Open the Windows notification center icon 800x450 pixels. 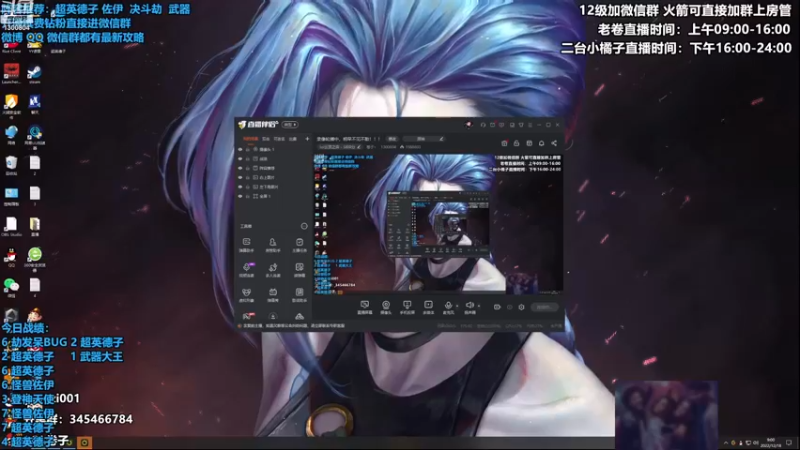789,442
